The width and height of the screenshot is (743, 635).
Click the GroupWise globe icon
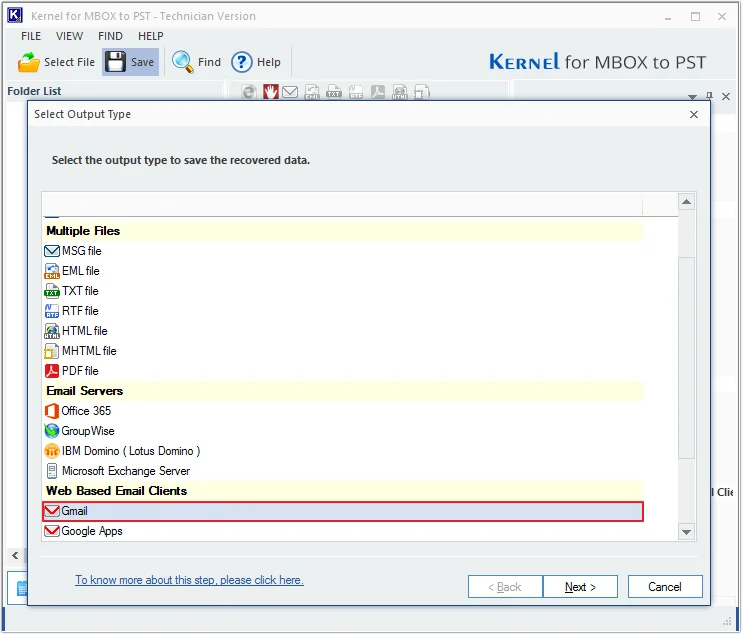(x=52, y=431)
